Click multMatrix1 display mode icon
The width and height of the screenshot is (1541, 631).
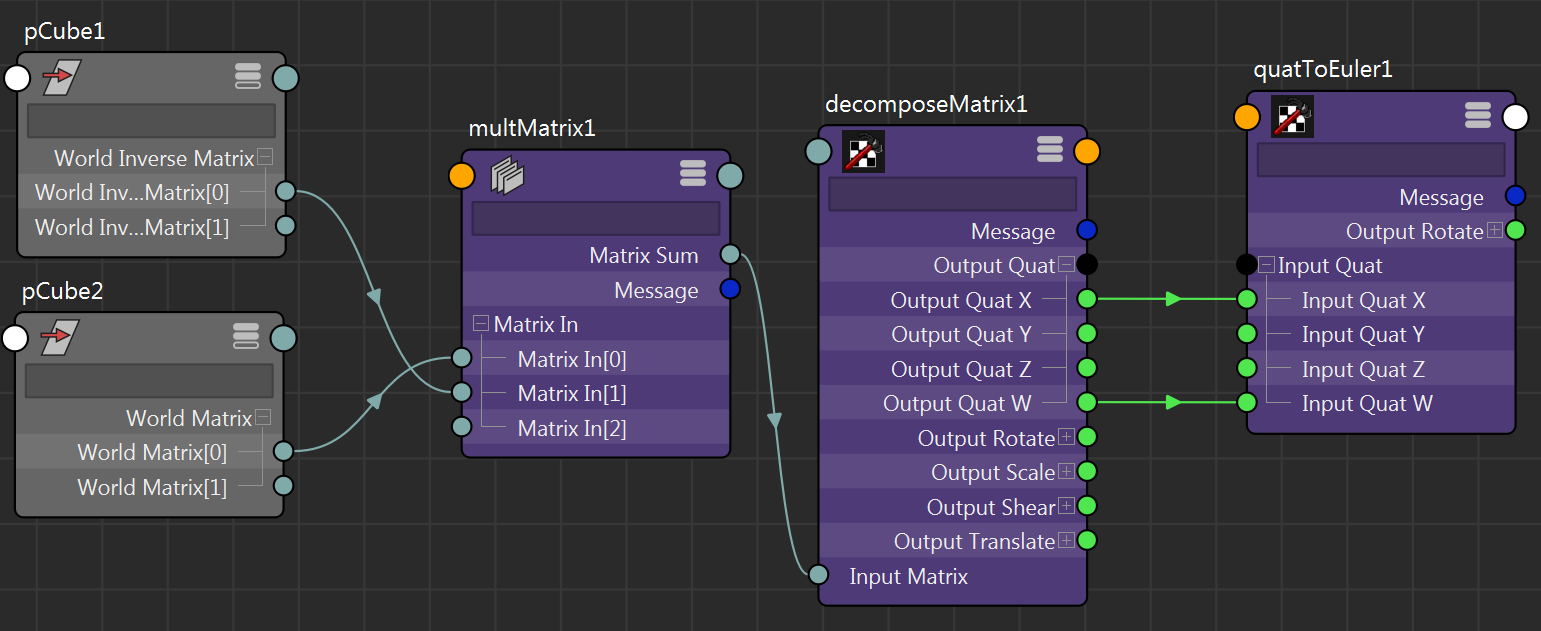(693, 172)
